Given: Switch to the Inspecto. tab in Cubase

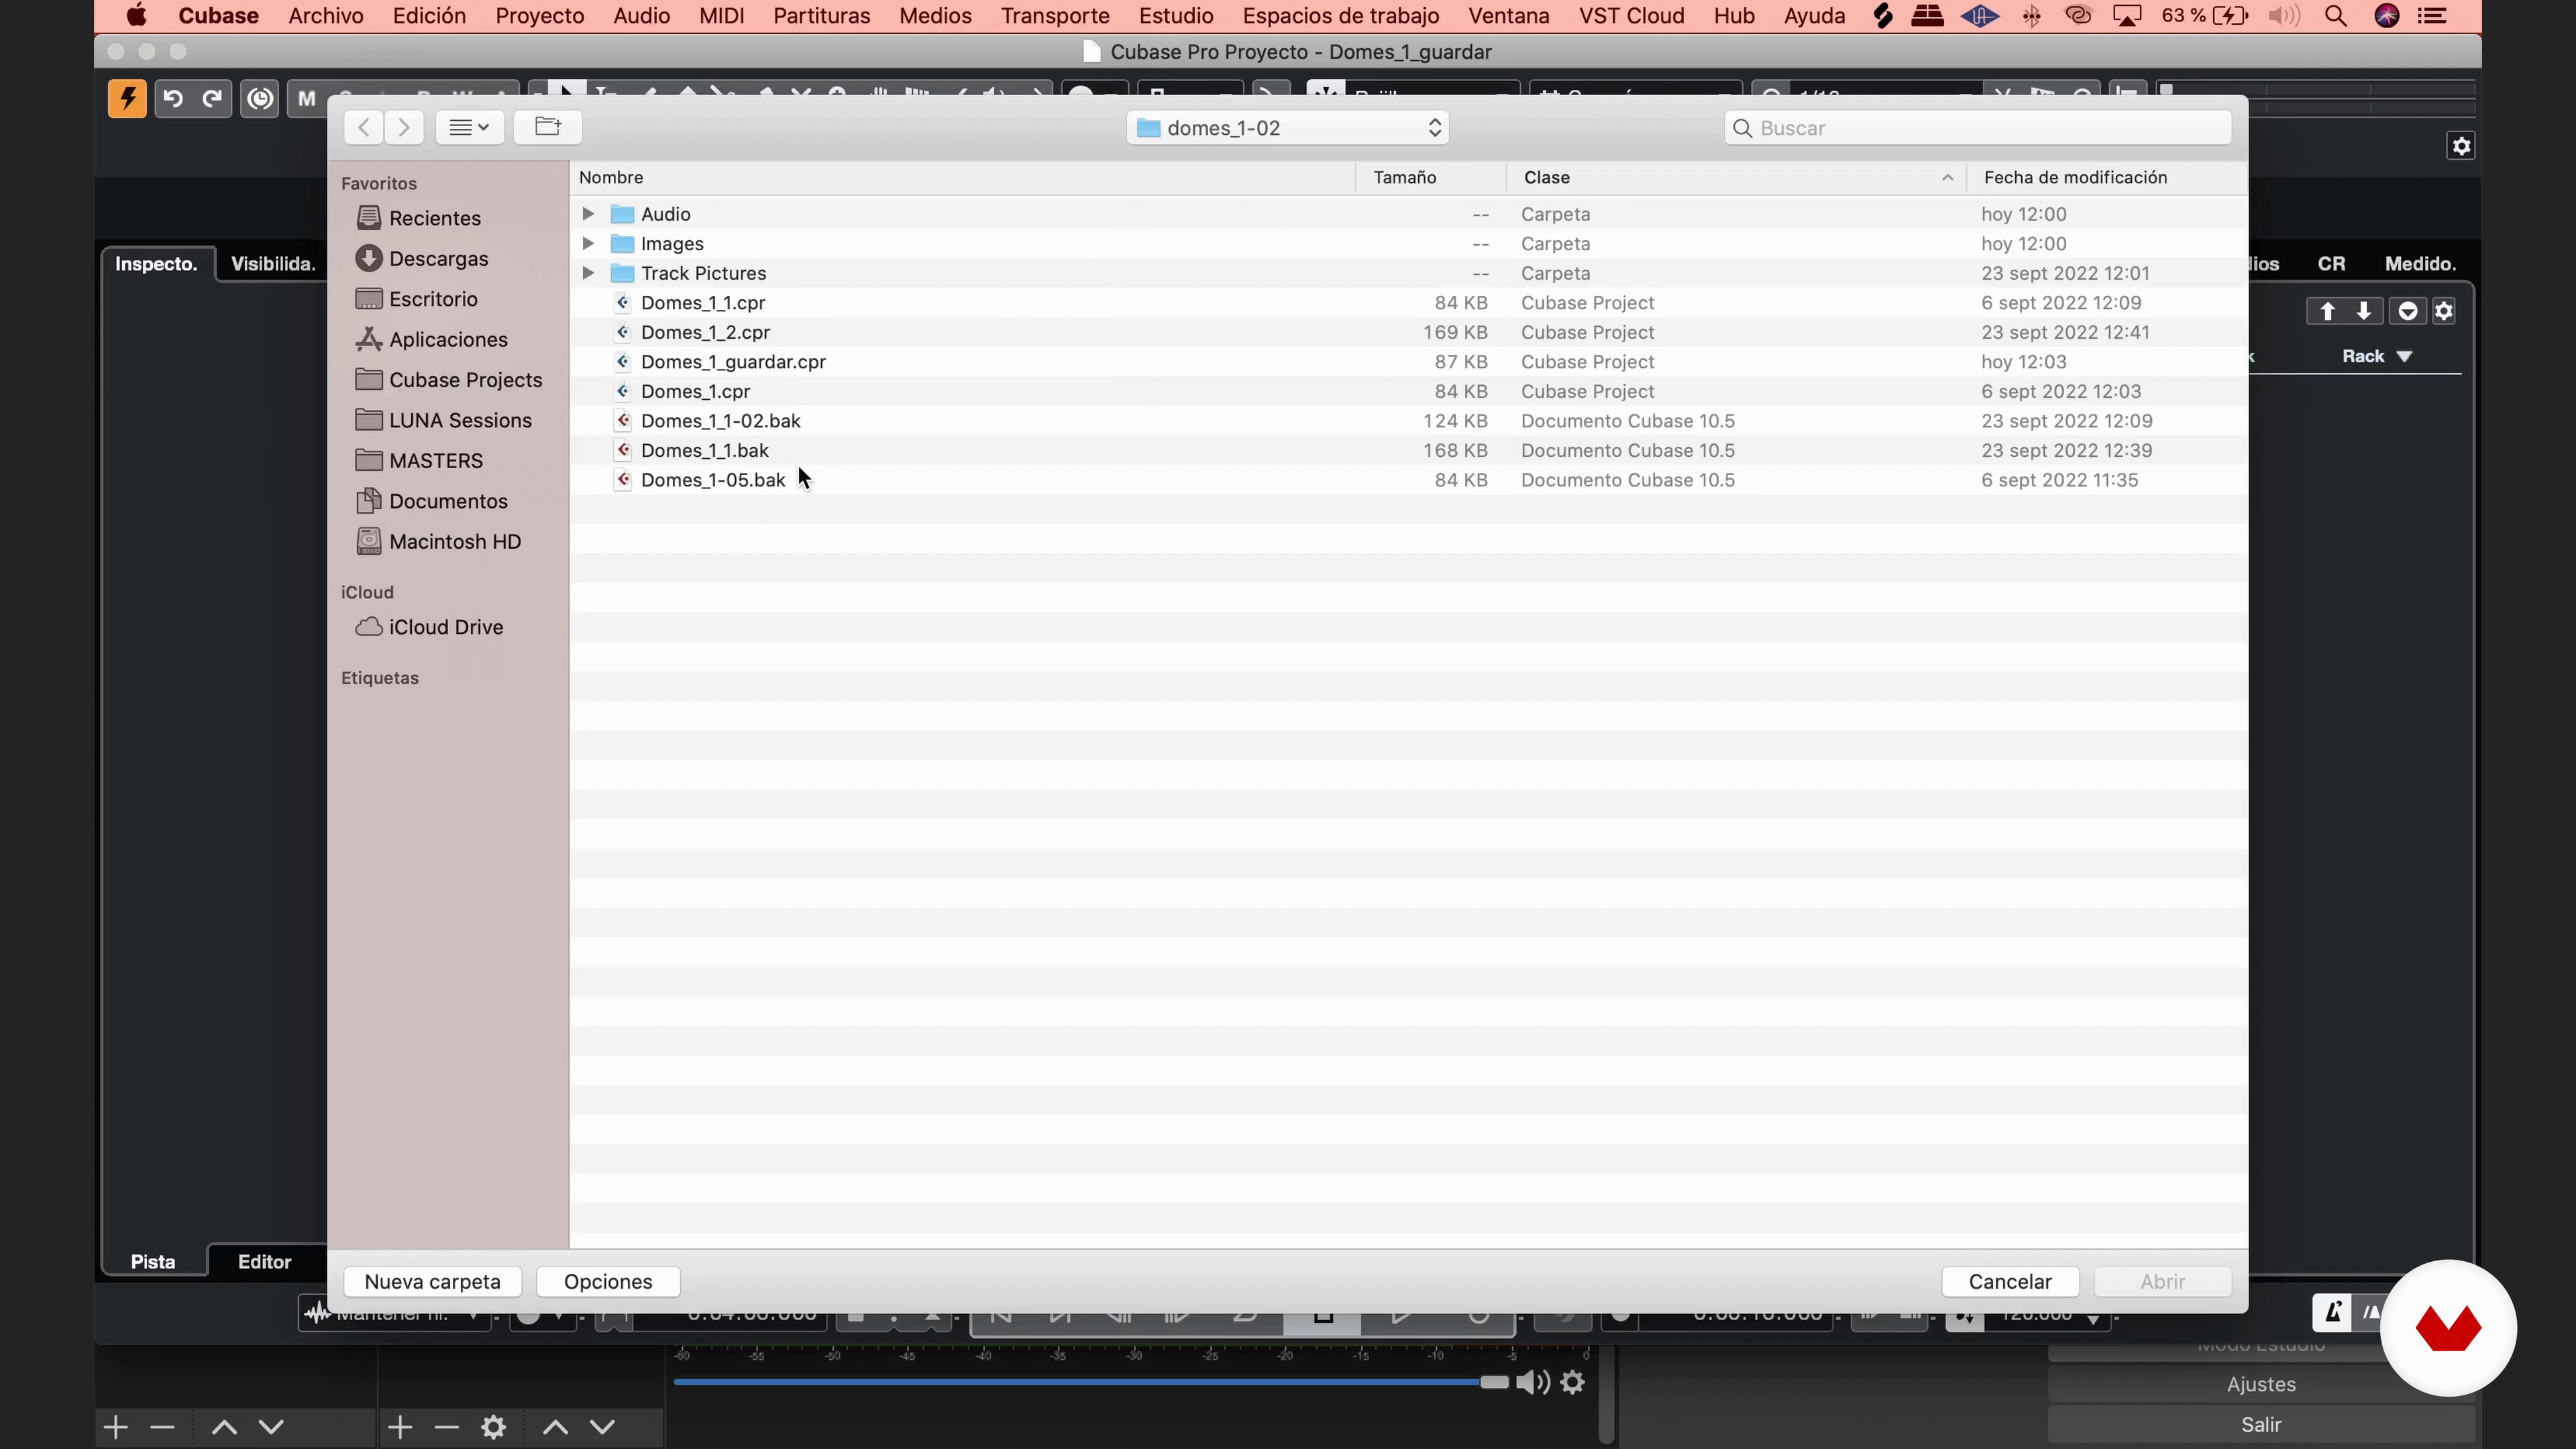Looking at the screenshot, I should pyautogui.click(x=156, y=264).
